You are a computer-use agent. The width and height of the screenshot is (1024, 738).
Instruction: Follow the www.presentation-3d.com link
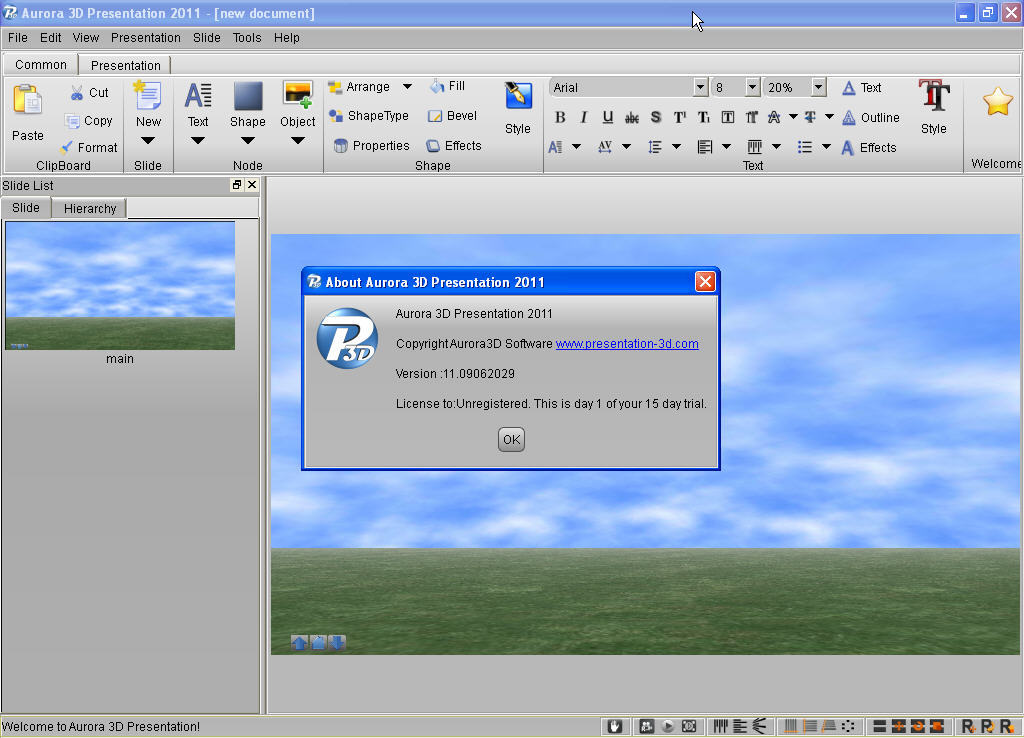627,343
